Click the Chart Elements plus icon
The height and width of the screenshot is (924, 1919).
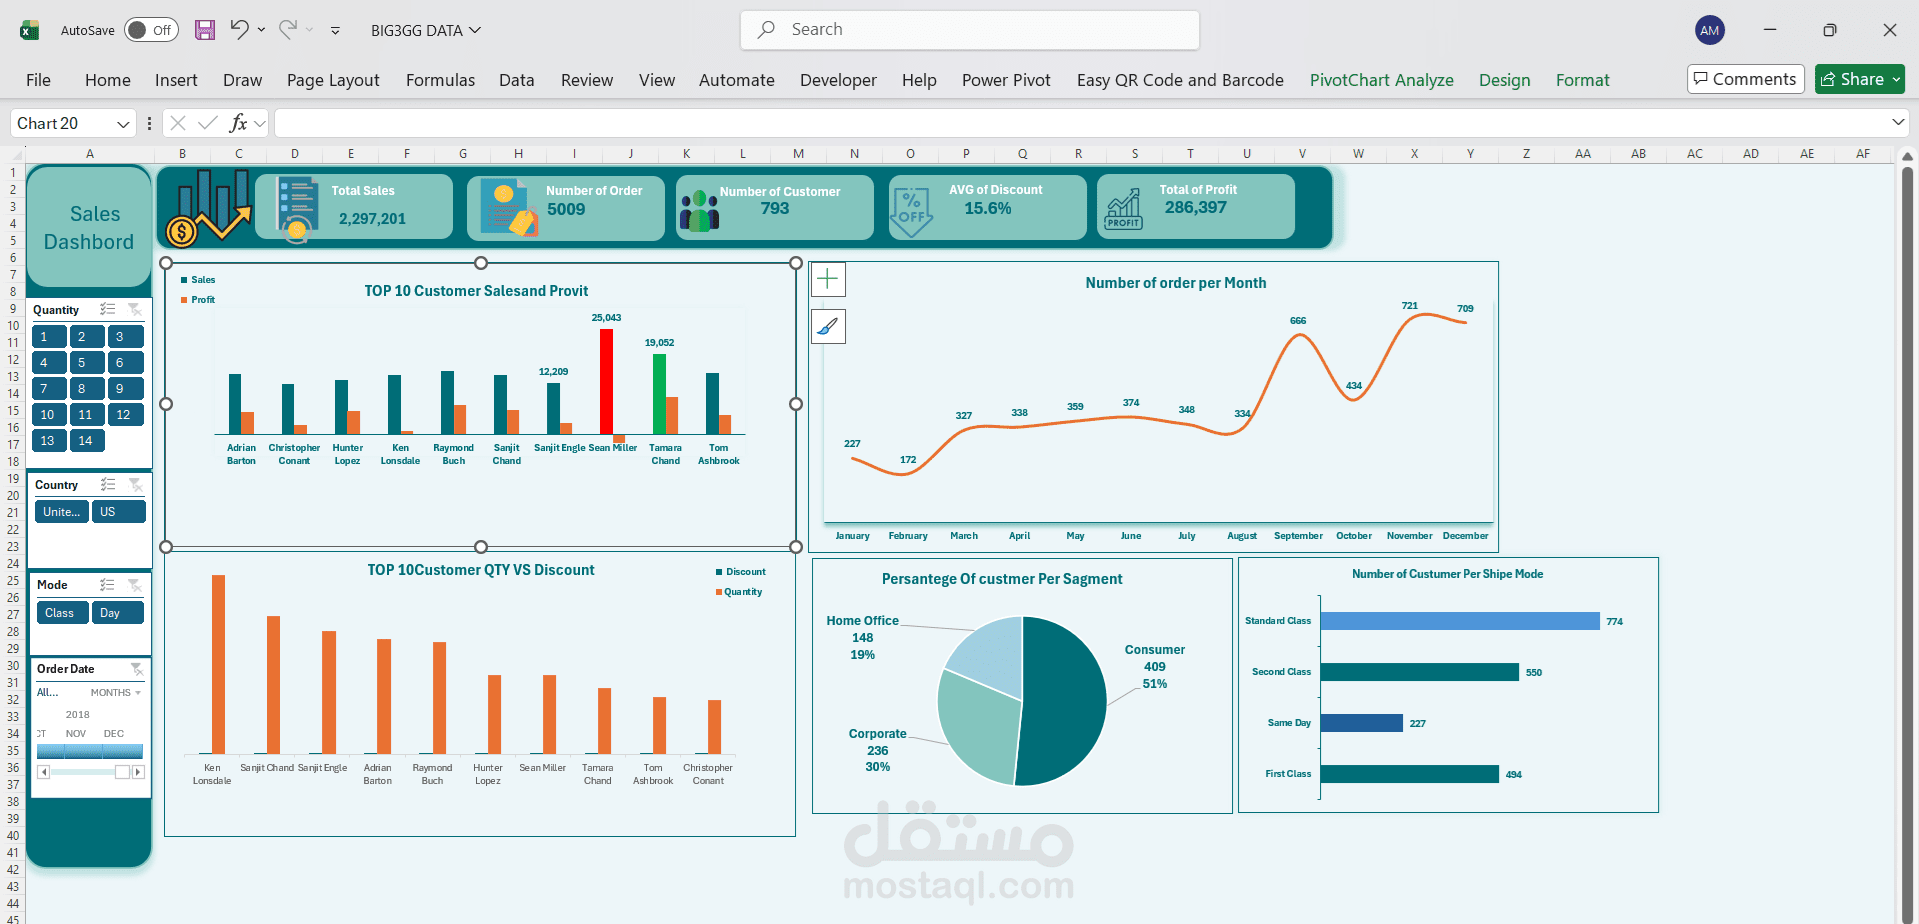tap(827, 279)
